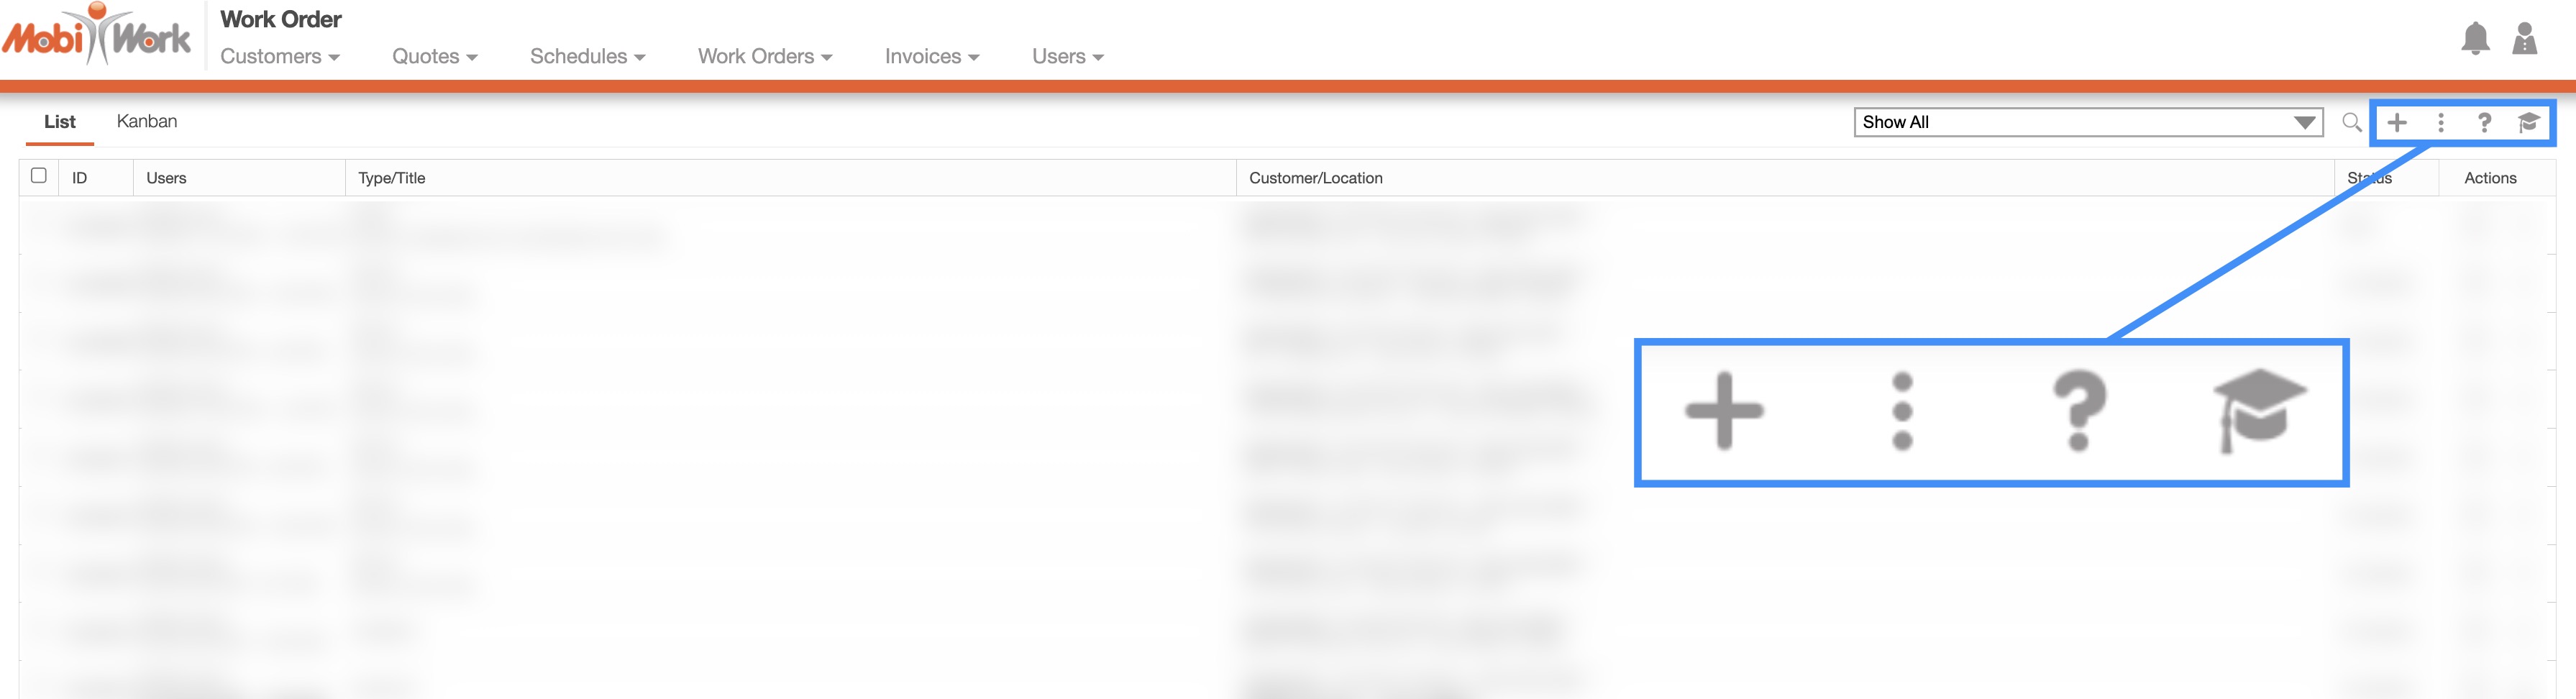Open the three-dot more options menu

[2441, 122]
